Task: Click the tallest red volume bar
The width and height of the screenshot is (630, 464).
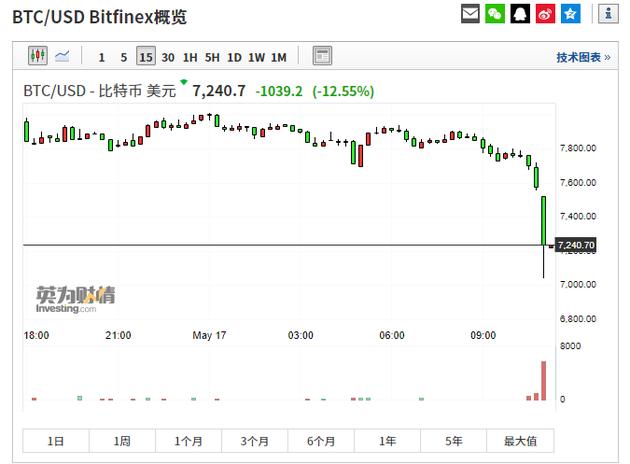Action: (544, 380)
